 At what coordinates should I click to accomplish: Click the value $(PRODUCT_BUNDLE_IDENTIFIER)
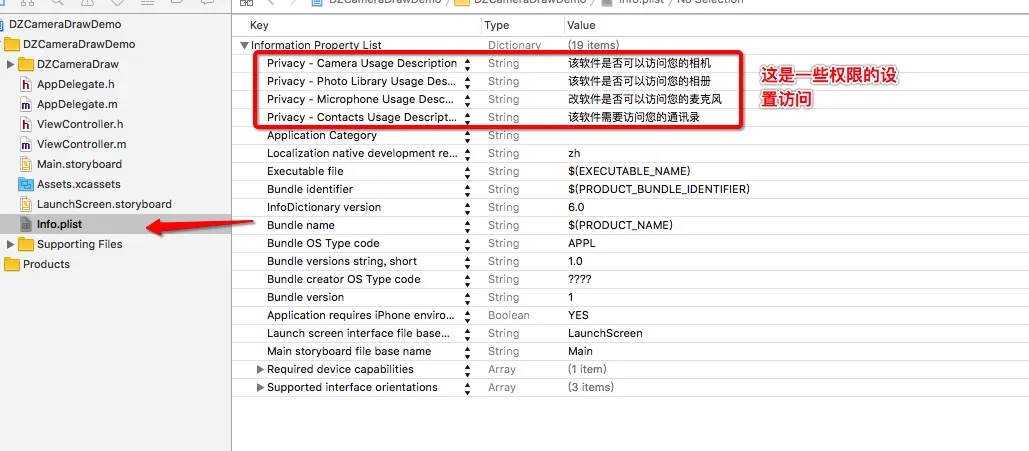click(659, 189)
